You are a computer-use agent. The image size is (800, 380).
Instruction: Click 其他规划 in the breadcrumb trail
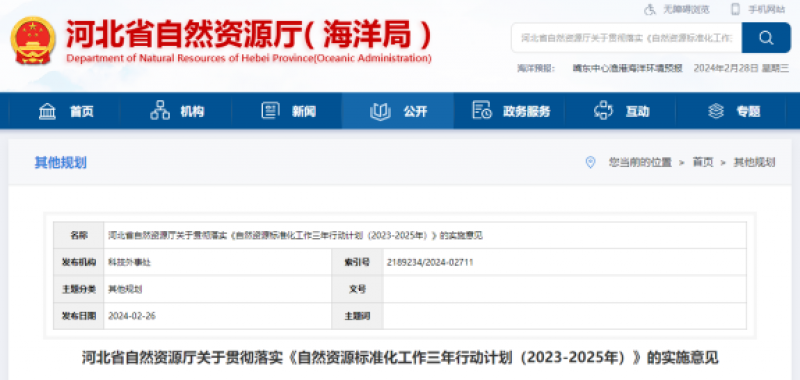754,163
